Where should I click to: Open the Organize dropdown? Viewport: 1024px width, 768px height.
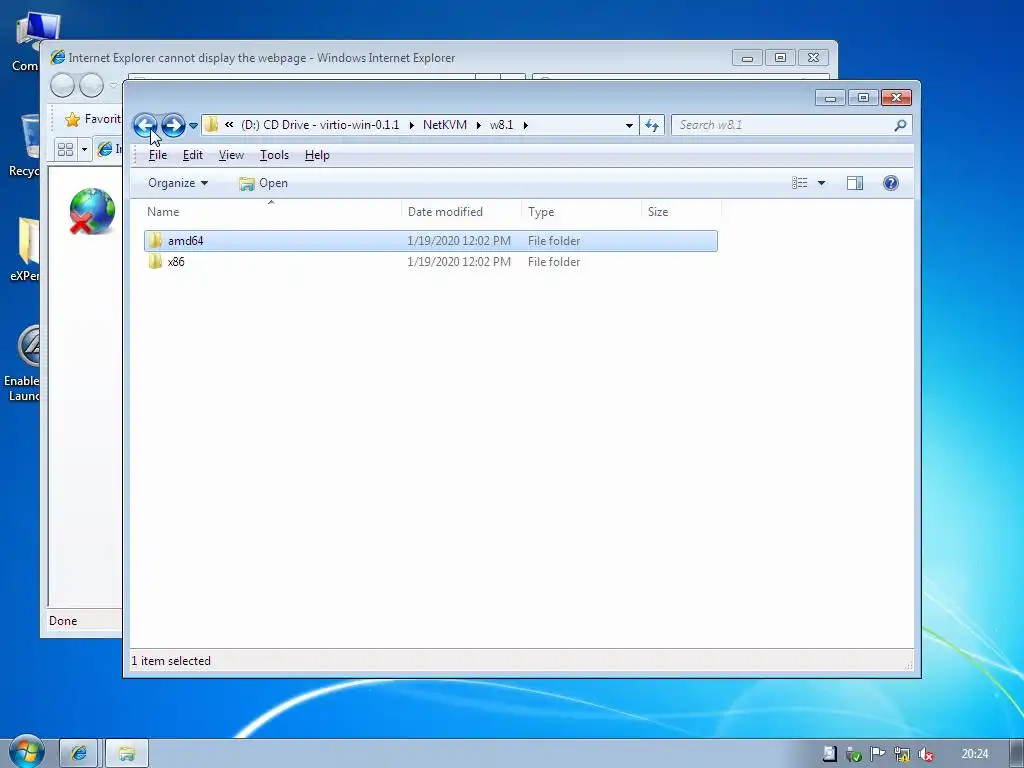pos(178,183)
